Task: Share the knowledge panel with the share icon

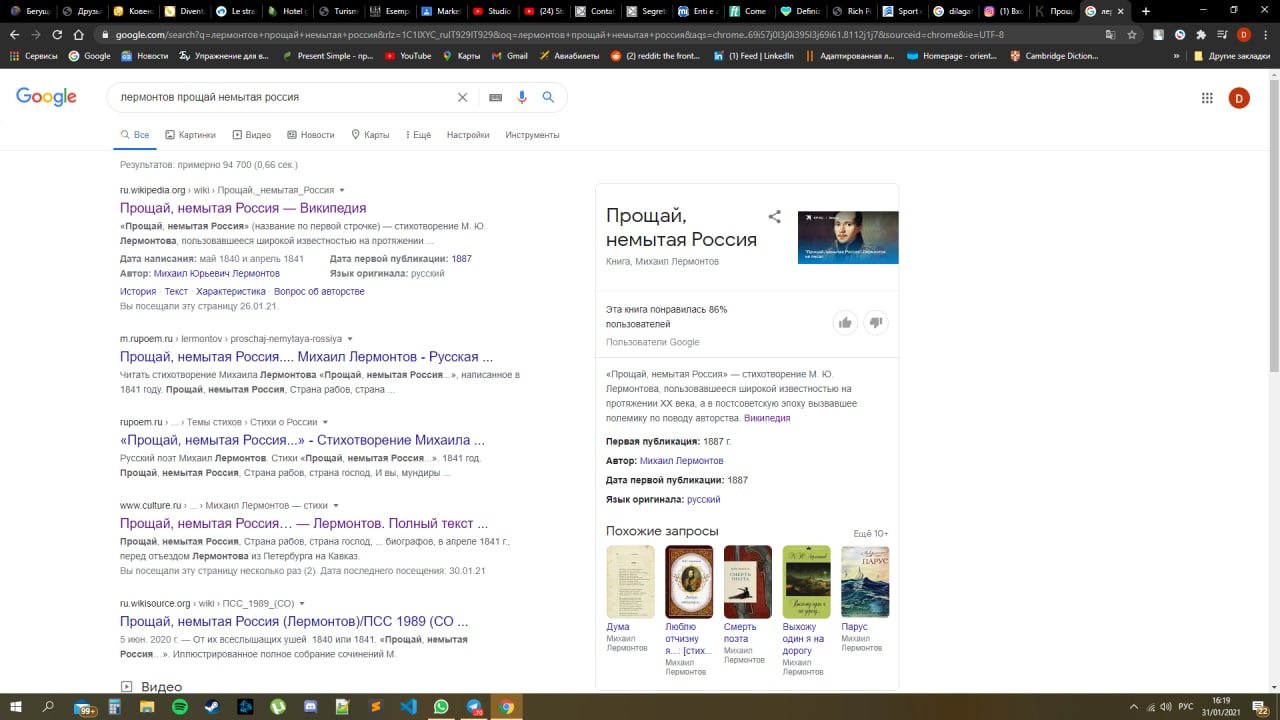Action: tap(774, 216)
